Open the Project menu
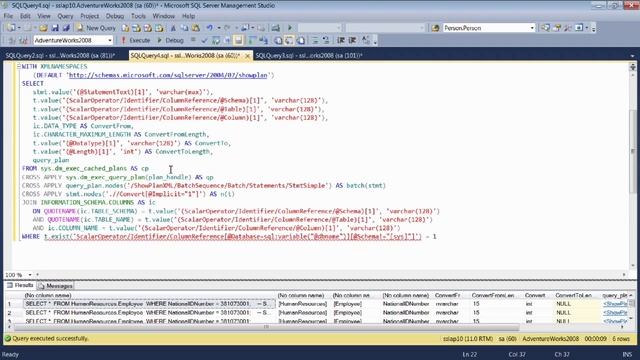The height and width of the screenshot is (360, 640). (x=89, y=16)
